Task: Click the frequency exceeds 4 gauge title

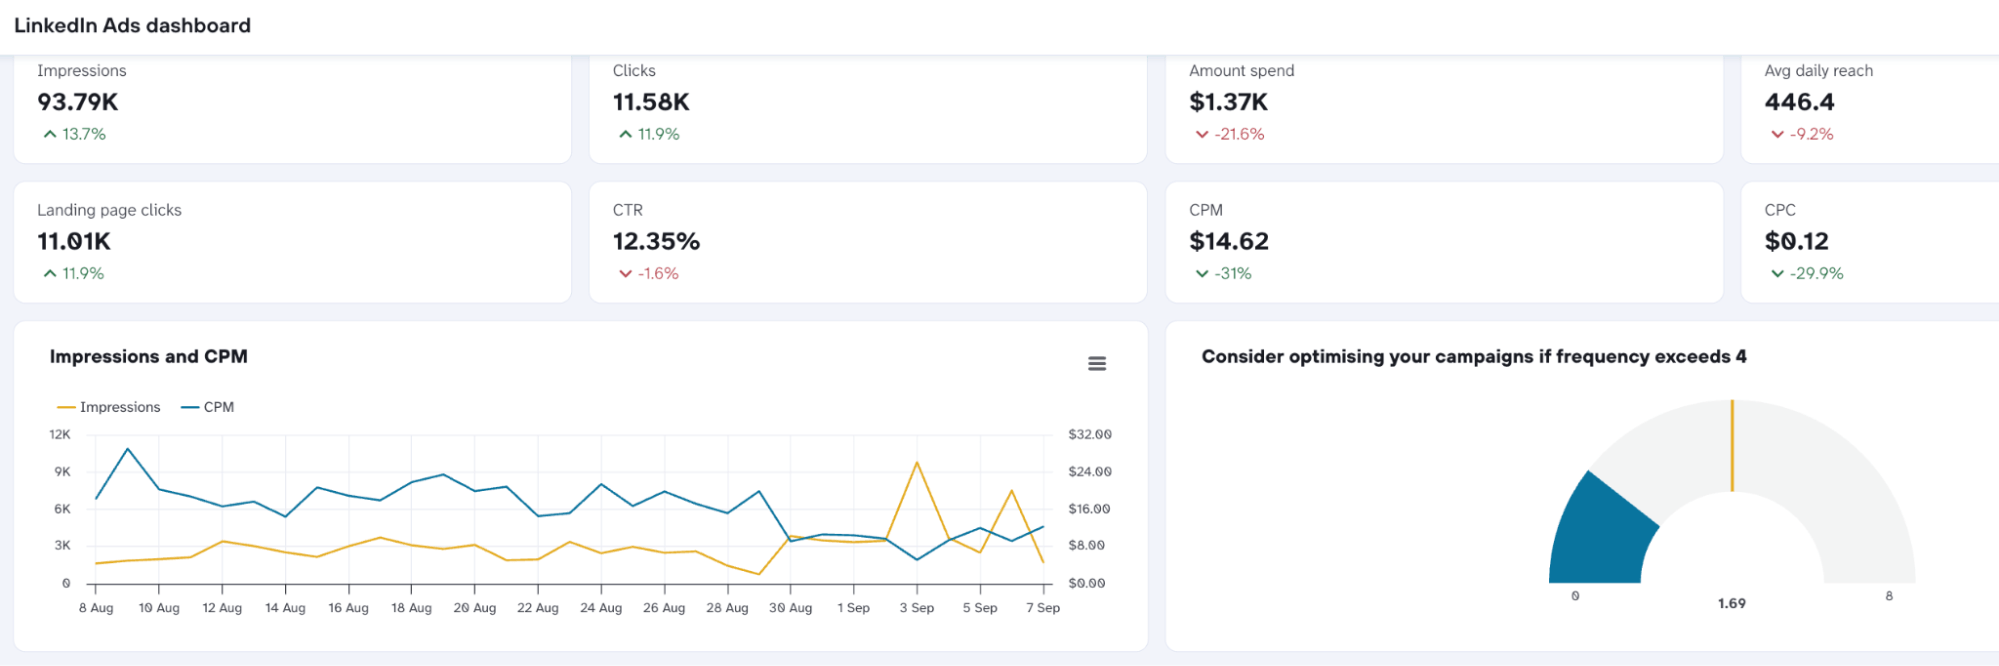Action: coord(1474,357)
